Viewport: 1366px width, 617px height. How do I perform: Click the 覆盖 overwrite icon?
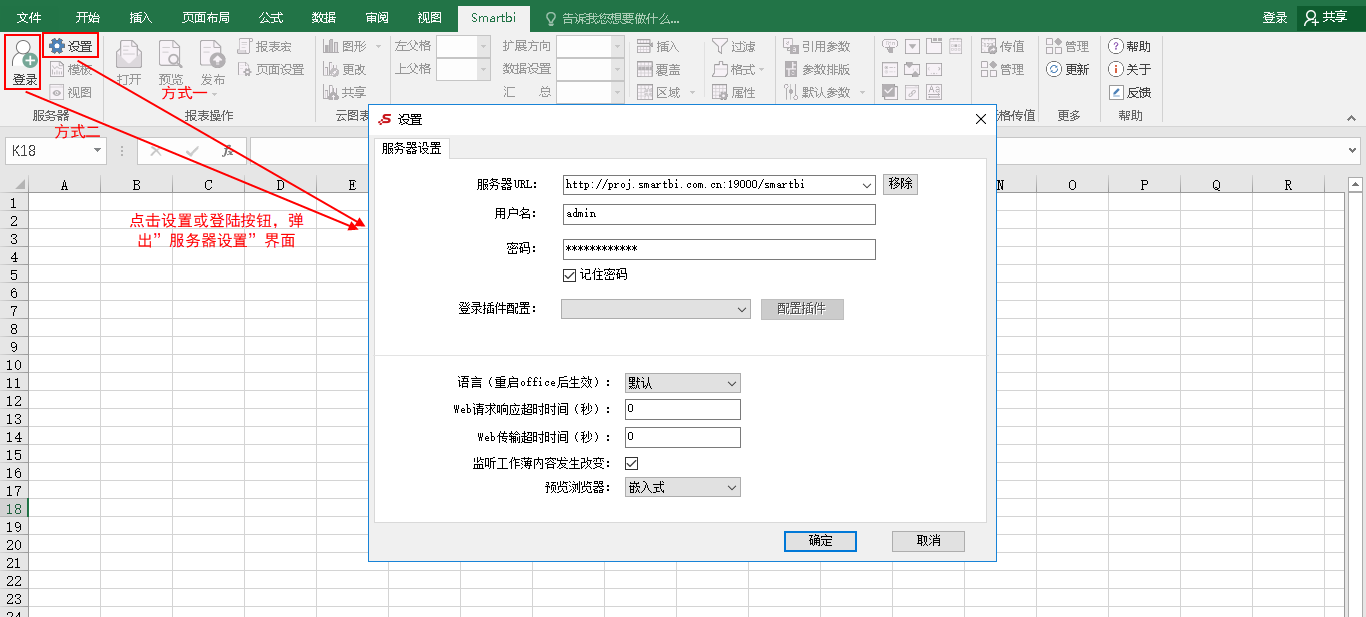tap(658, 69)
